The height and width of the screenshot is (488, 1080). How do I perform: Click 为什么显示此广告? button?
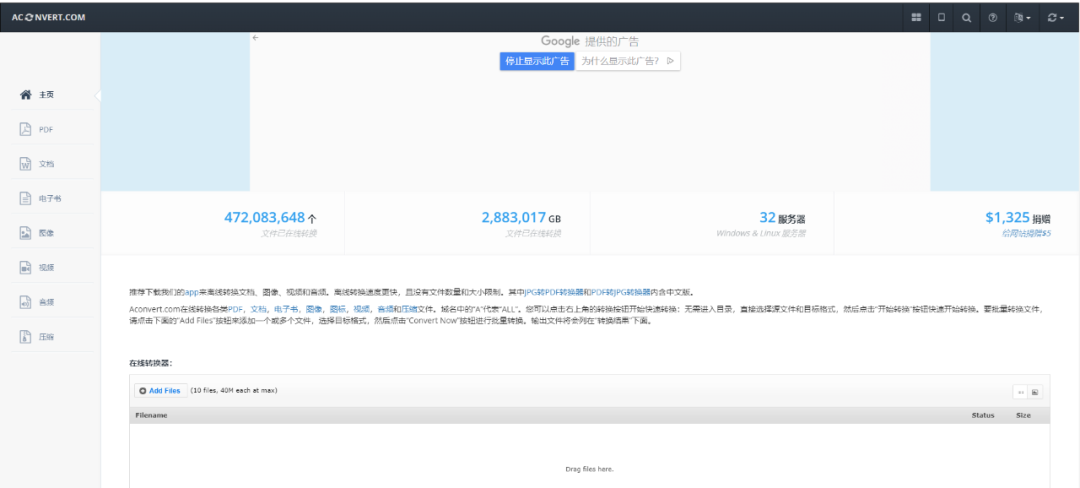627,61
